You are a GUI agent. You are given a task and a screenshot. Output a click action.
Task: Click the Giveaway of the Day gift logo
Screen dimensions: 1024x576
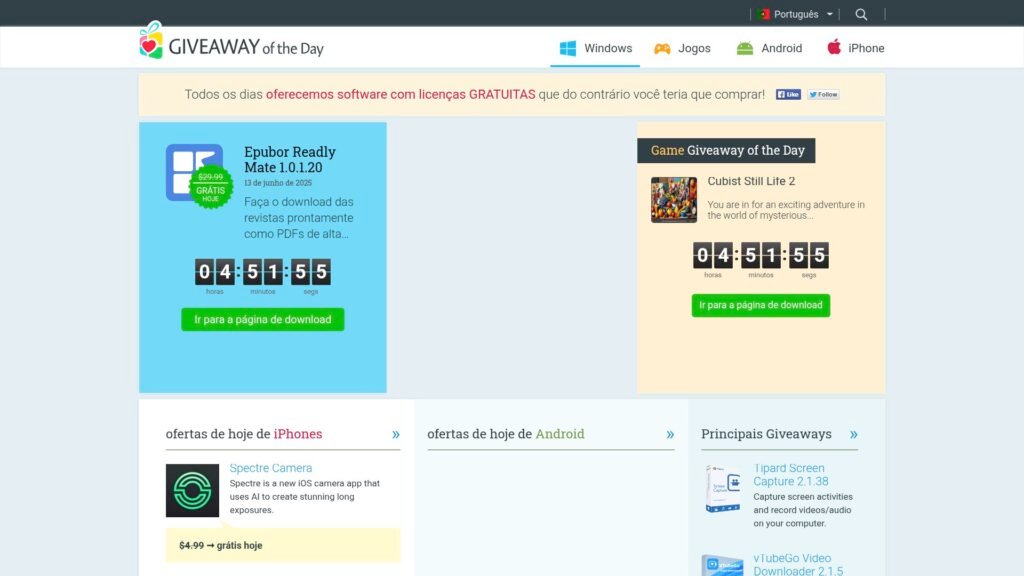pos(151,40)
